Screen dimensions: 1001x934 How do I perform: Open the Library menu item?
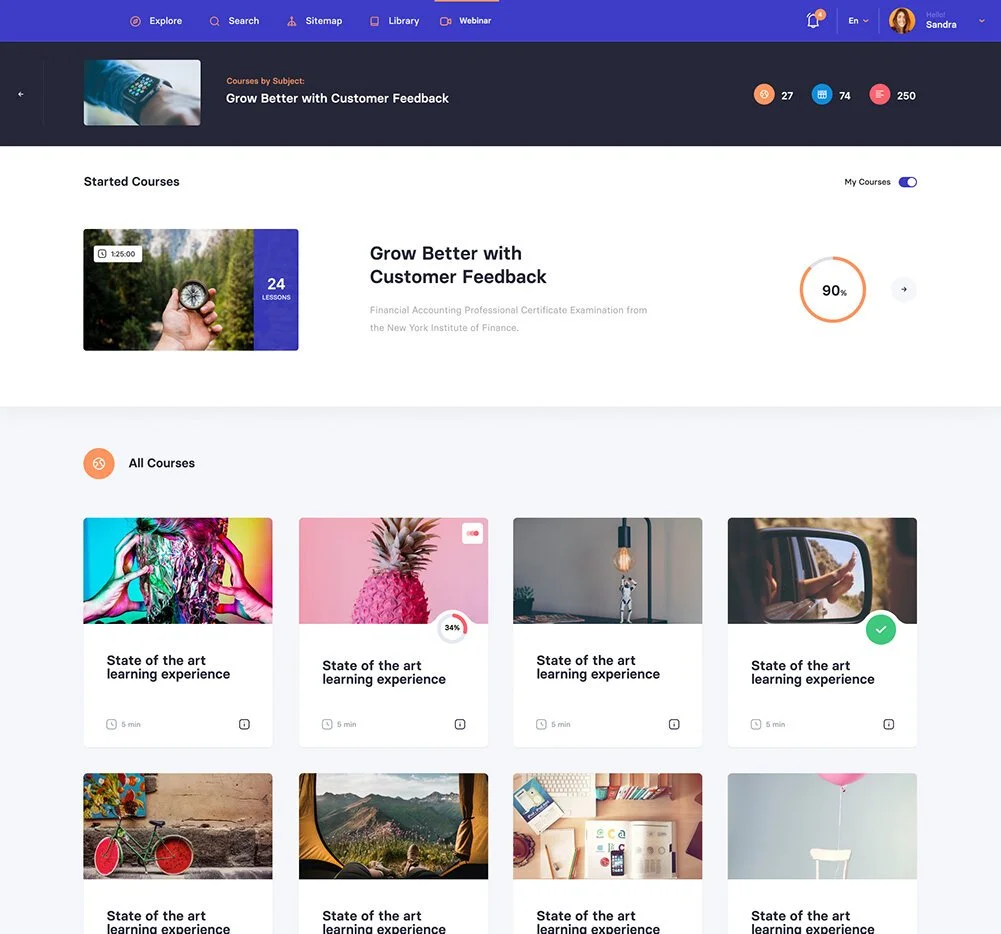click(x=395, y=21)
